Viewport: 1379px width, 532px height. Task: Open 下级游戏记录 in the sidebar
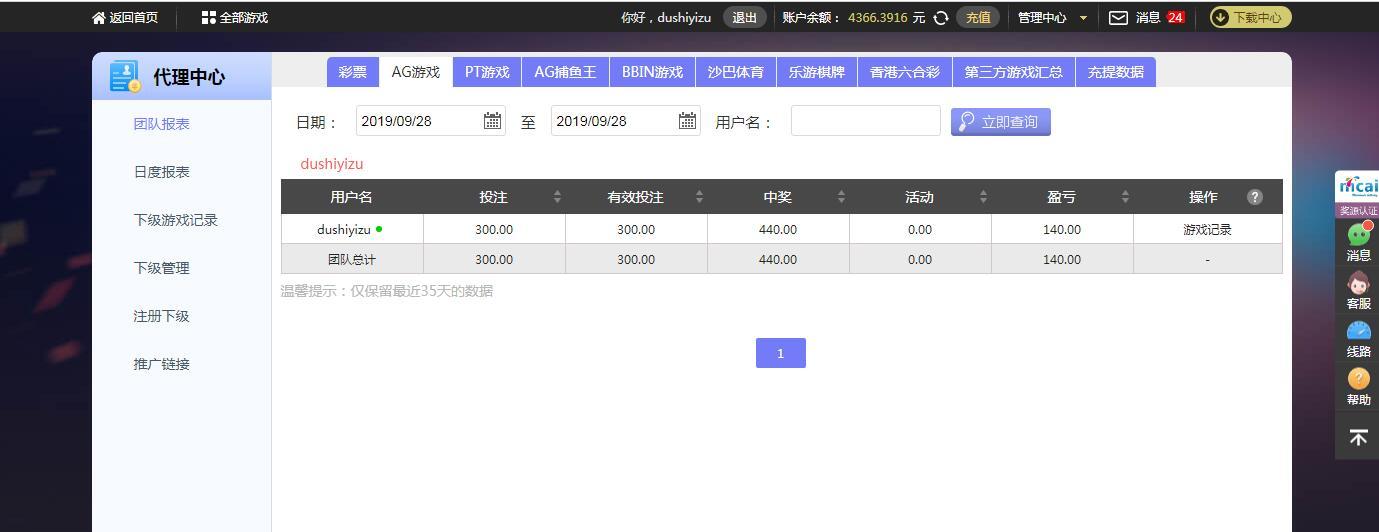pyautogui.click(x=176, y=220)
